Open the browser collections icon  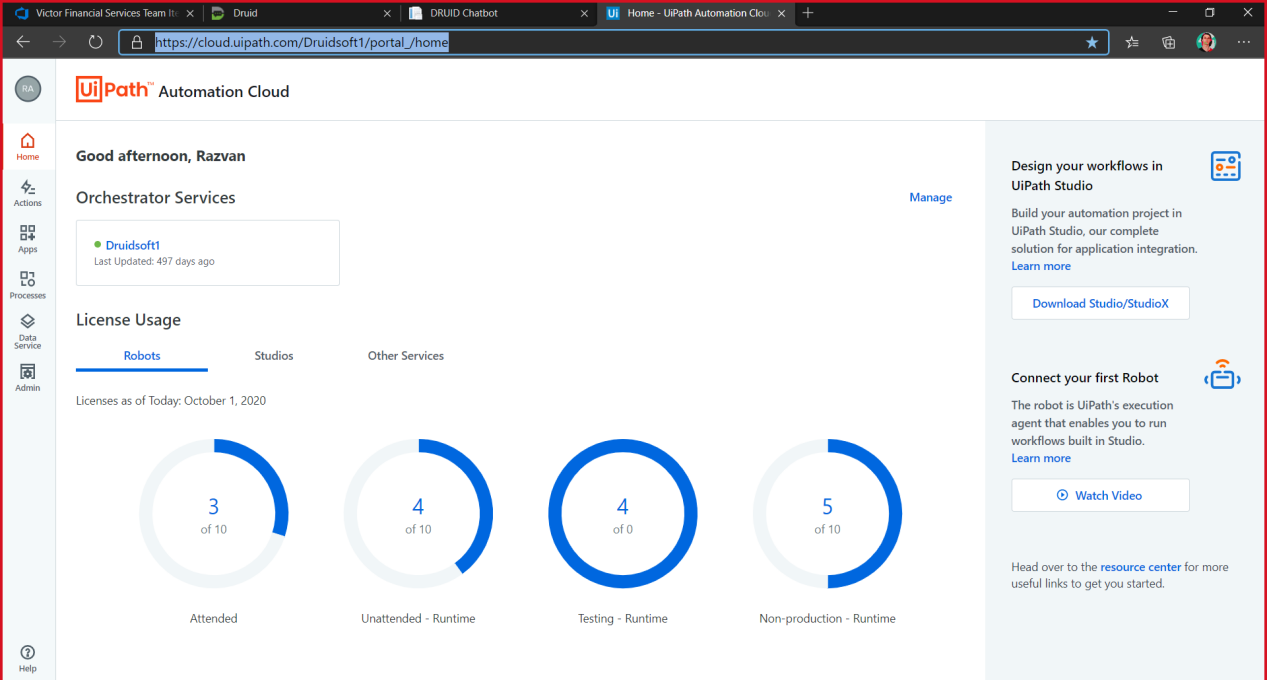(1168, 42)
